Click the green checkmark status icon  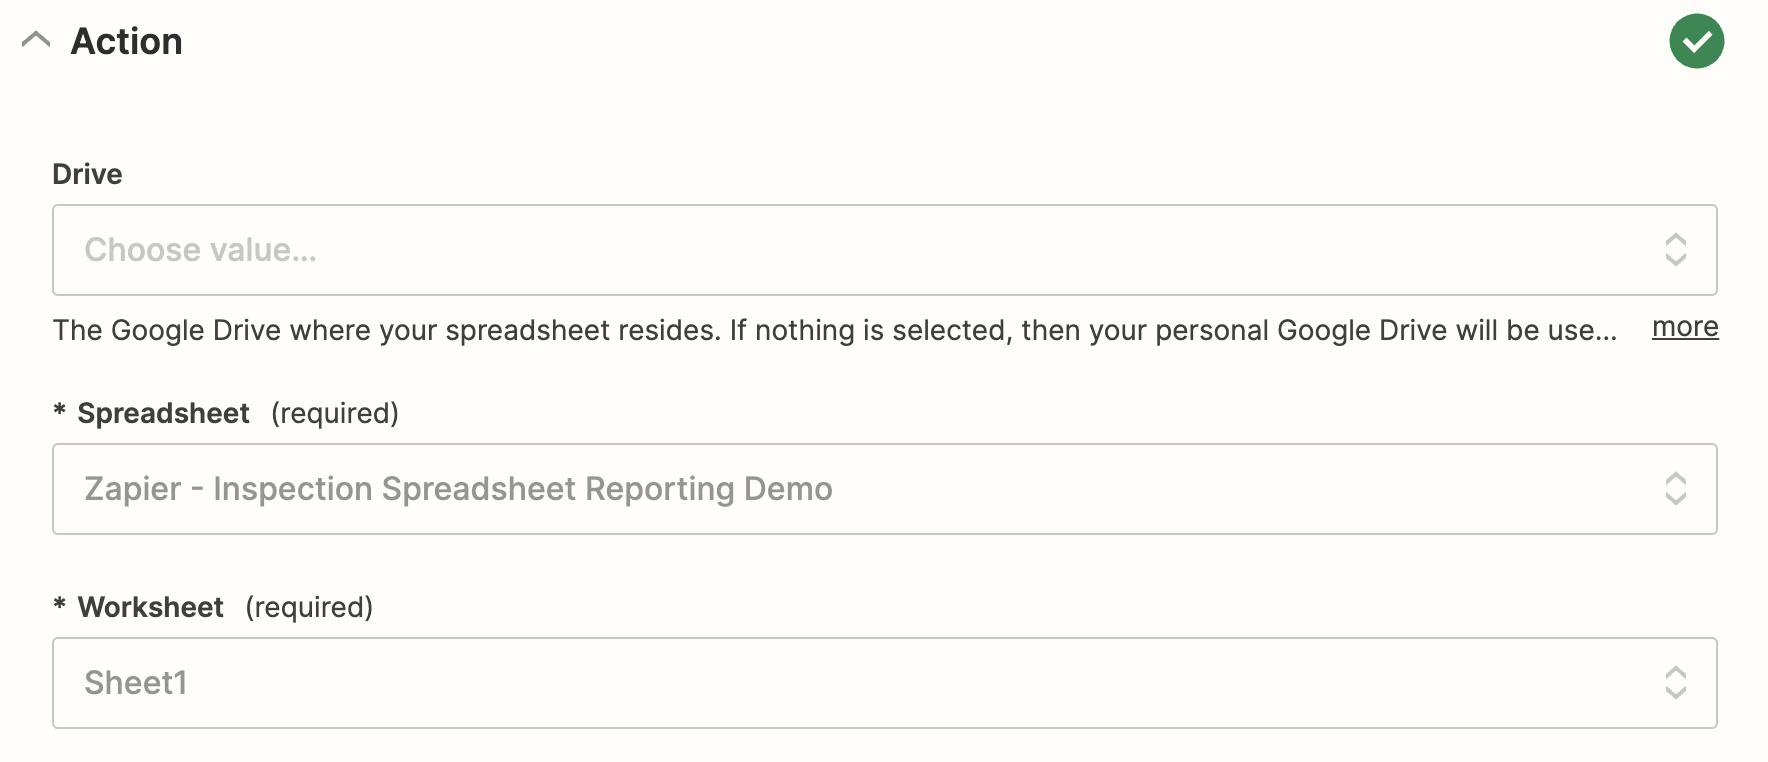tap(1696, 41)
